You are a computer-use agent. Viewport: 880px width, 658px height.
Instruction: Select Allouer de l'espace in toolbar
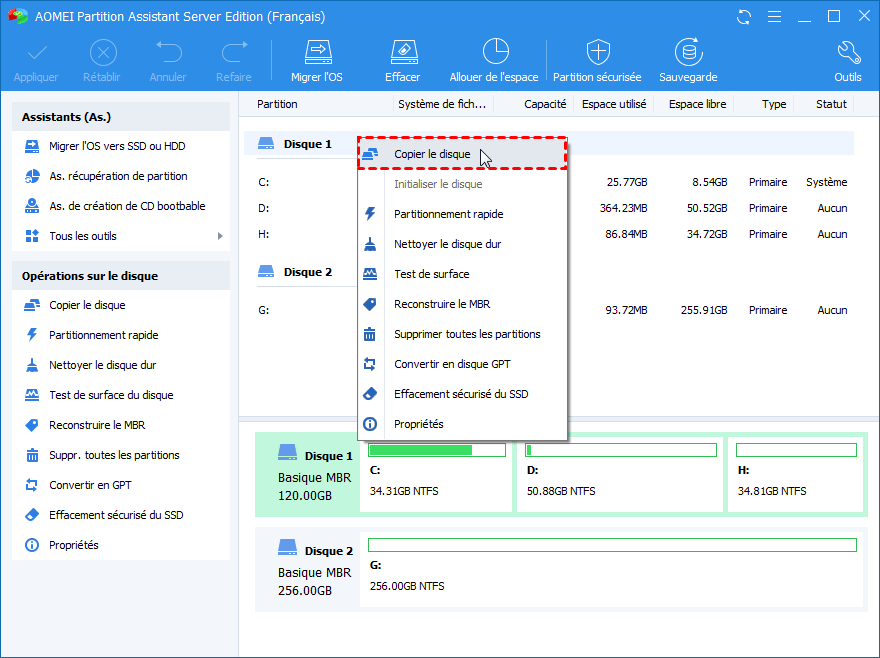[494, 61]
